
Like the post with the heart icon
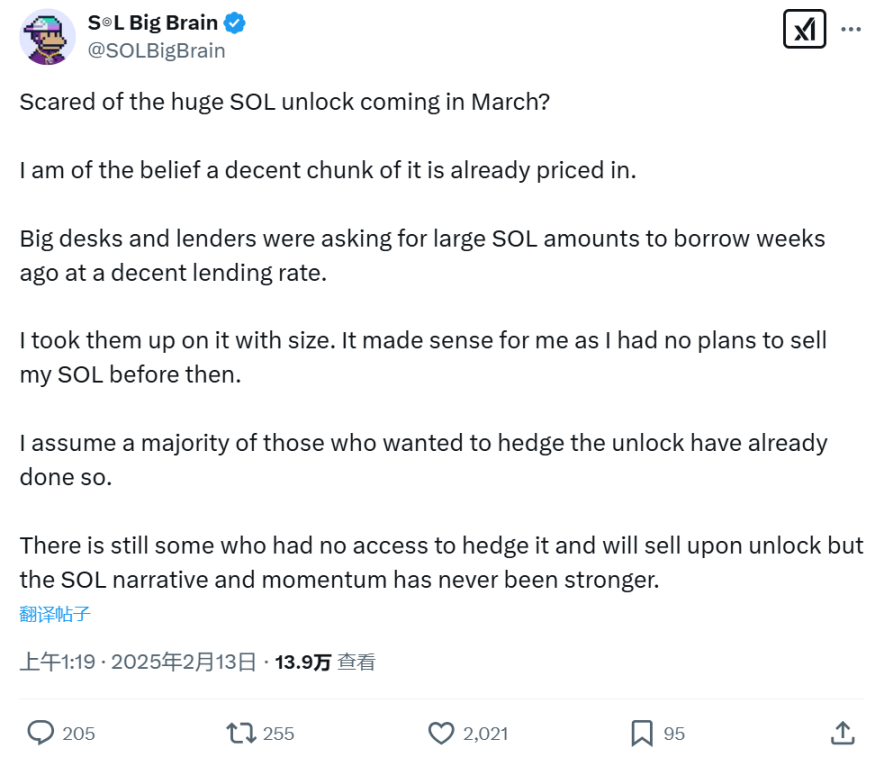point(441,733)
